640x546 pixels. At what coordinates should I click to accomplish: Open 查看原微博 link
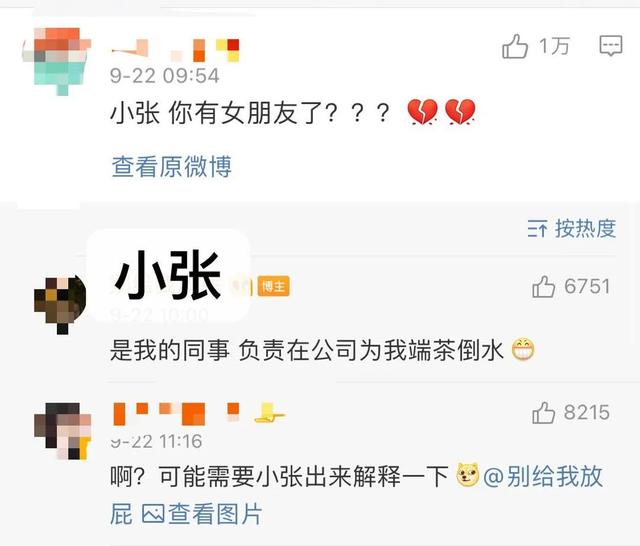(x=171, y=166)
